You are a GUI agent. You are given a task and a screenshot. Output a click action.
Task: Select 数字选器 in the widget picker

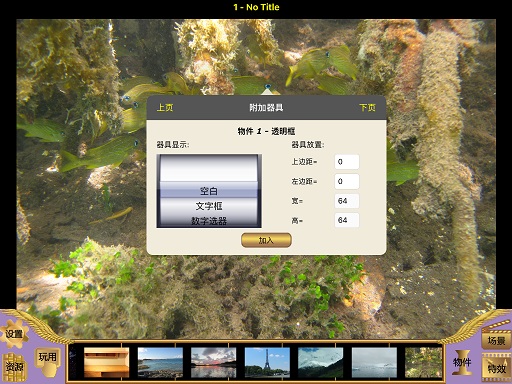209,221
